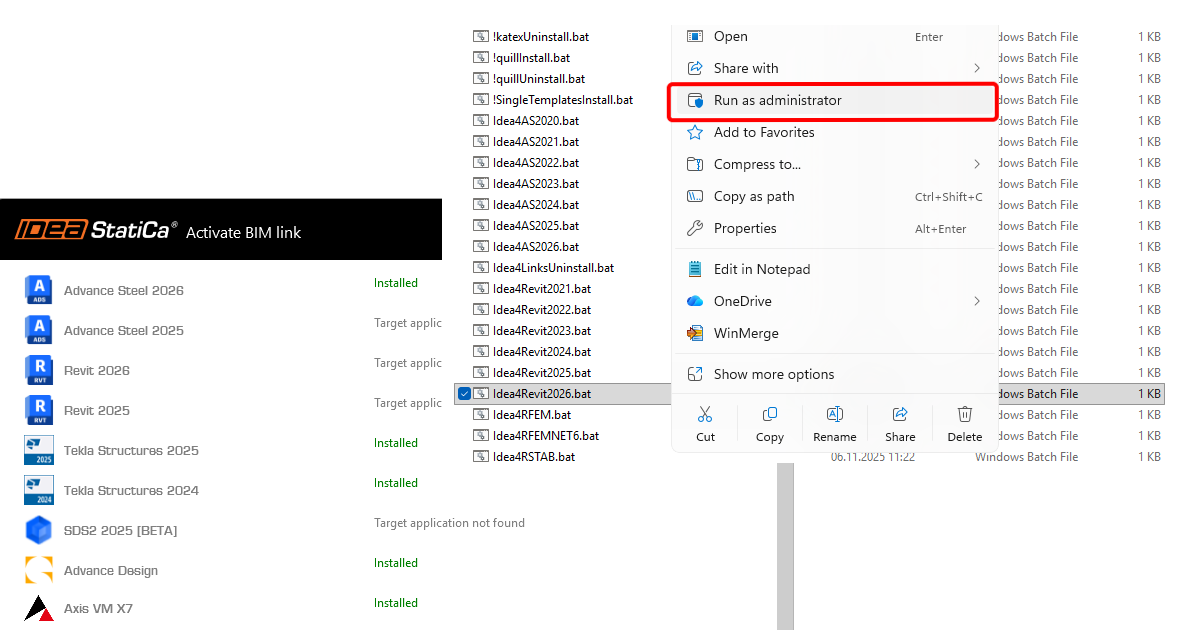Select file Idea4RFEM.bat
Viewport: 1200px width, 630px height.
pyautogui.click(x=532, y=415)
